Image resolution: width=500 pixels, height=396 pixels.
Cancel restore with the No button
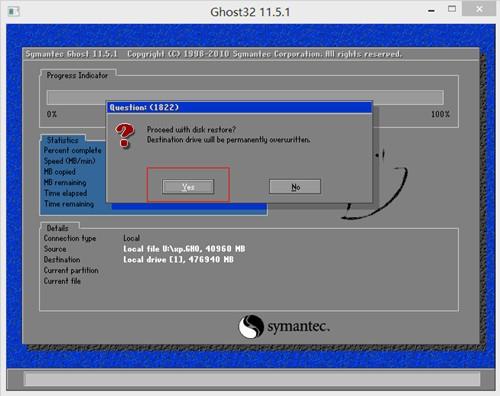pos(295,187)
